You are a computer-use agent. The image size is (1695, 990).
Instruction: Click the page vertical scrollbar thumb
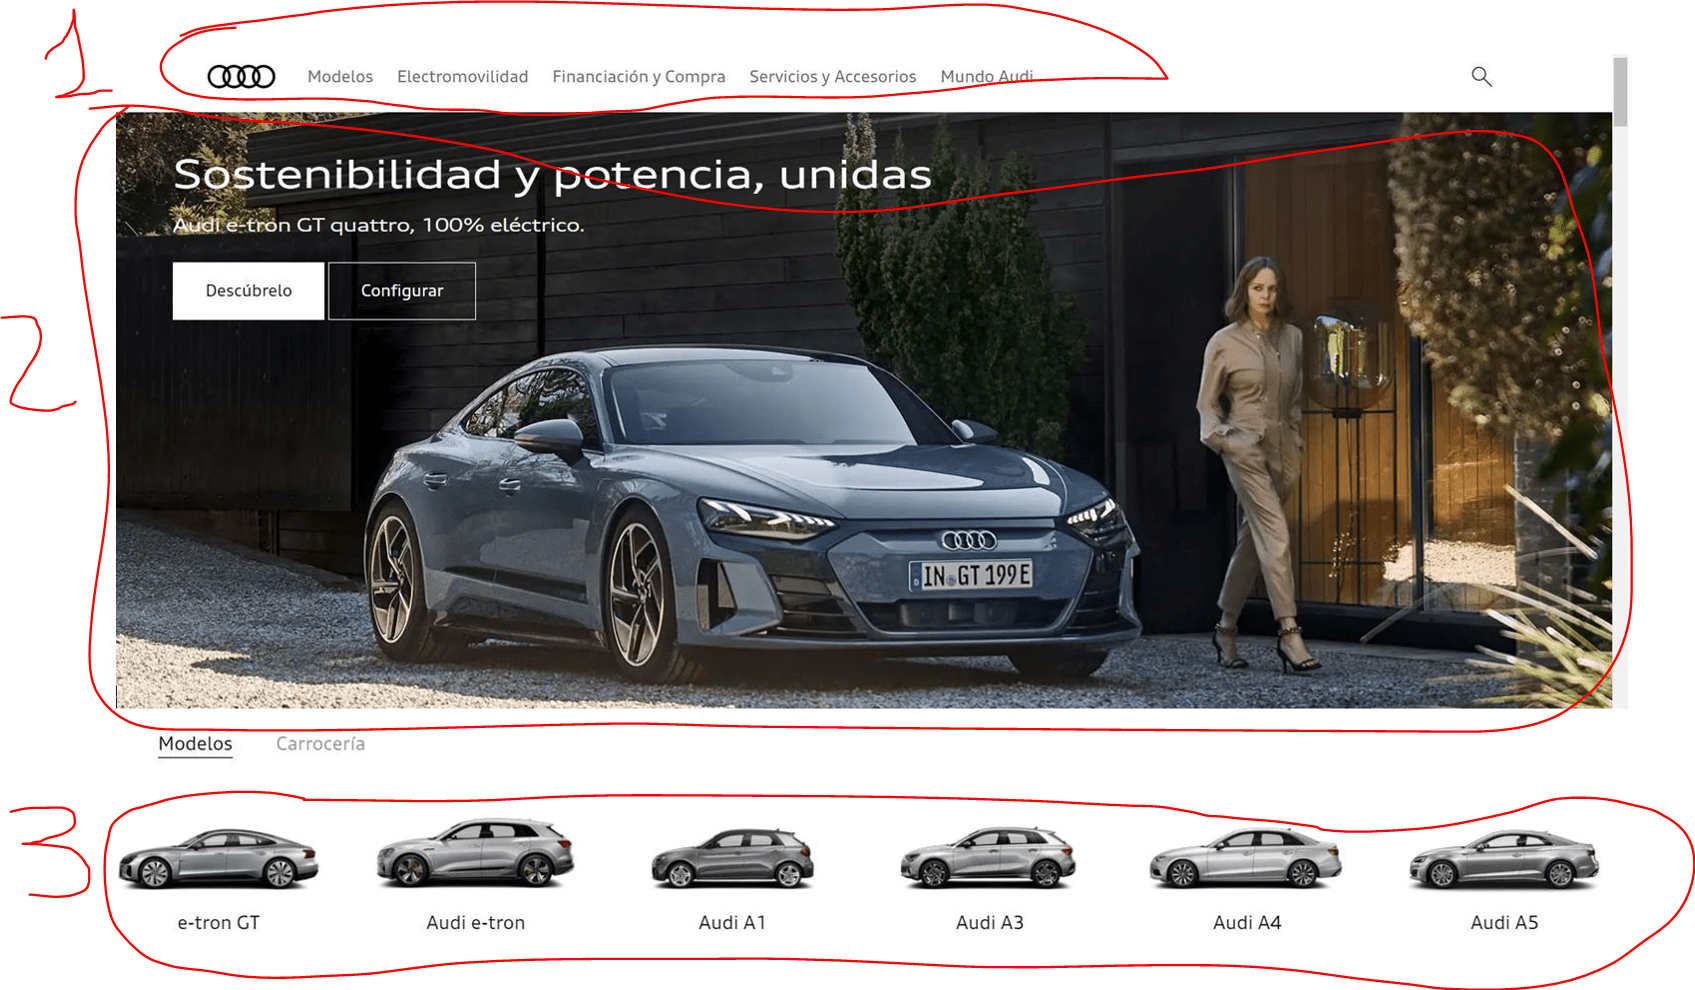1620,91
